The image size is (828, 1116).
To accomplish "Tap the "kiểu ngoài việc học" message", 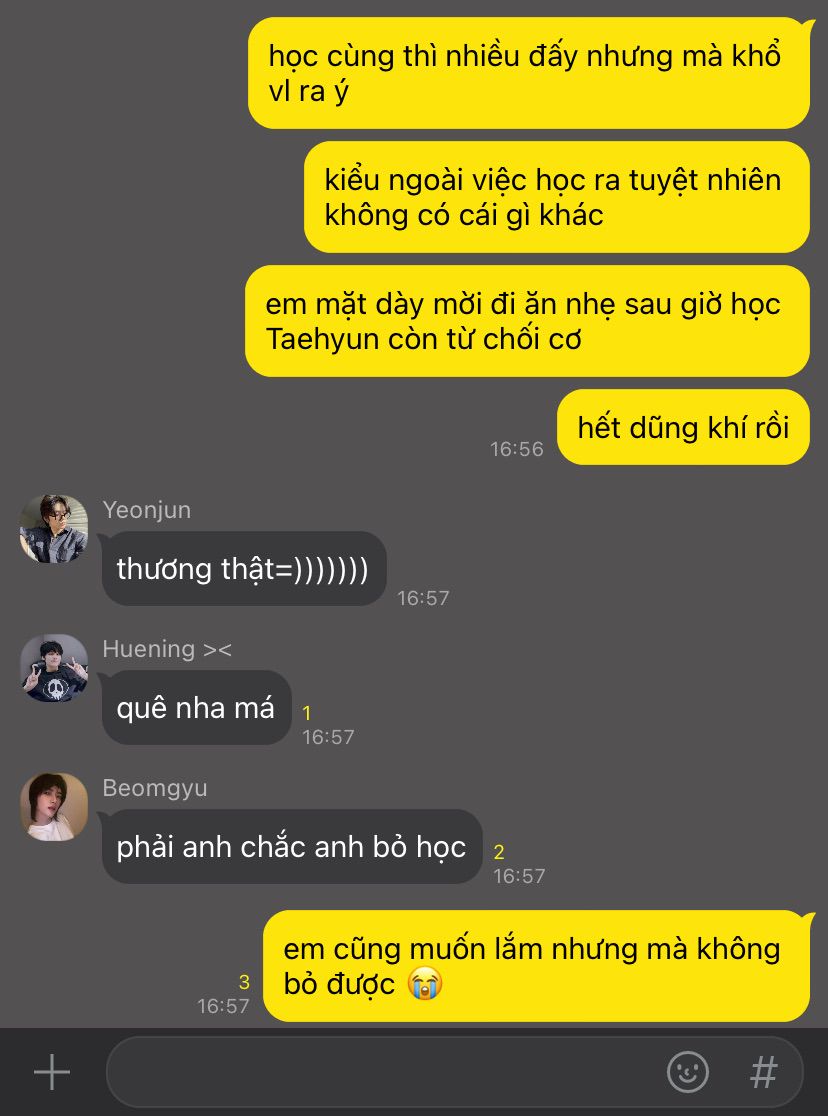I will (x=557, y=197).
